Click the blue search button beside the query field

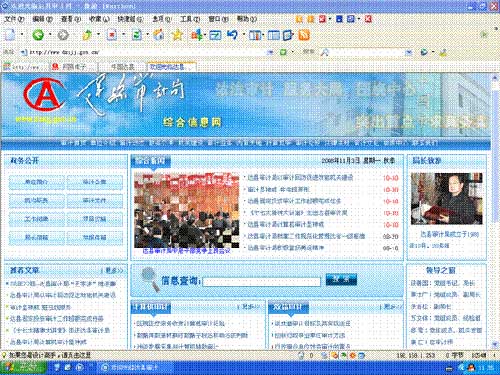click(341, 279)
